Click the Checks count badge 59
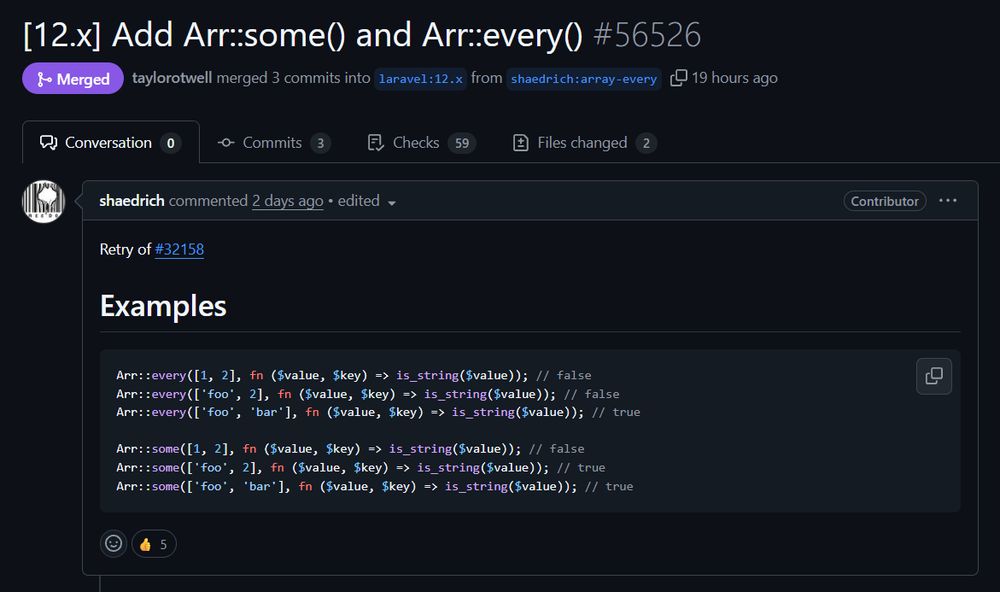Image resolution: width=1000 pixels, height=592 pixels. pyautogui.click(x=462, y=144)
